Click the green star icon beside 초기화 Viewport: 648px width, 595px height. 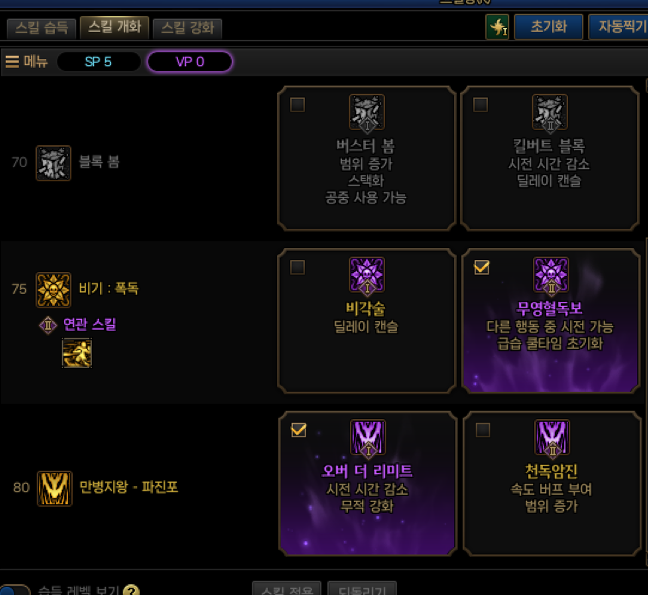coord(497,27)
